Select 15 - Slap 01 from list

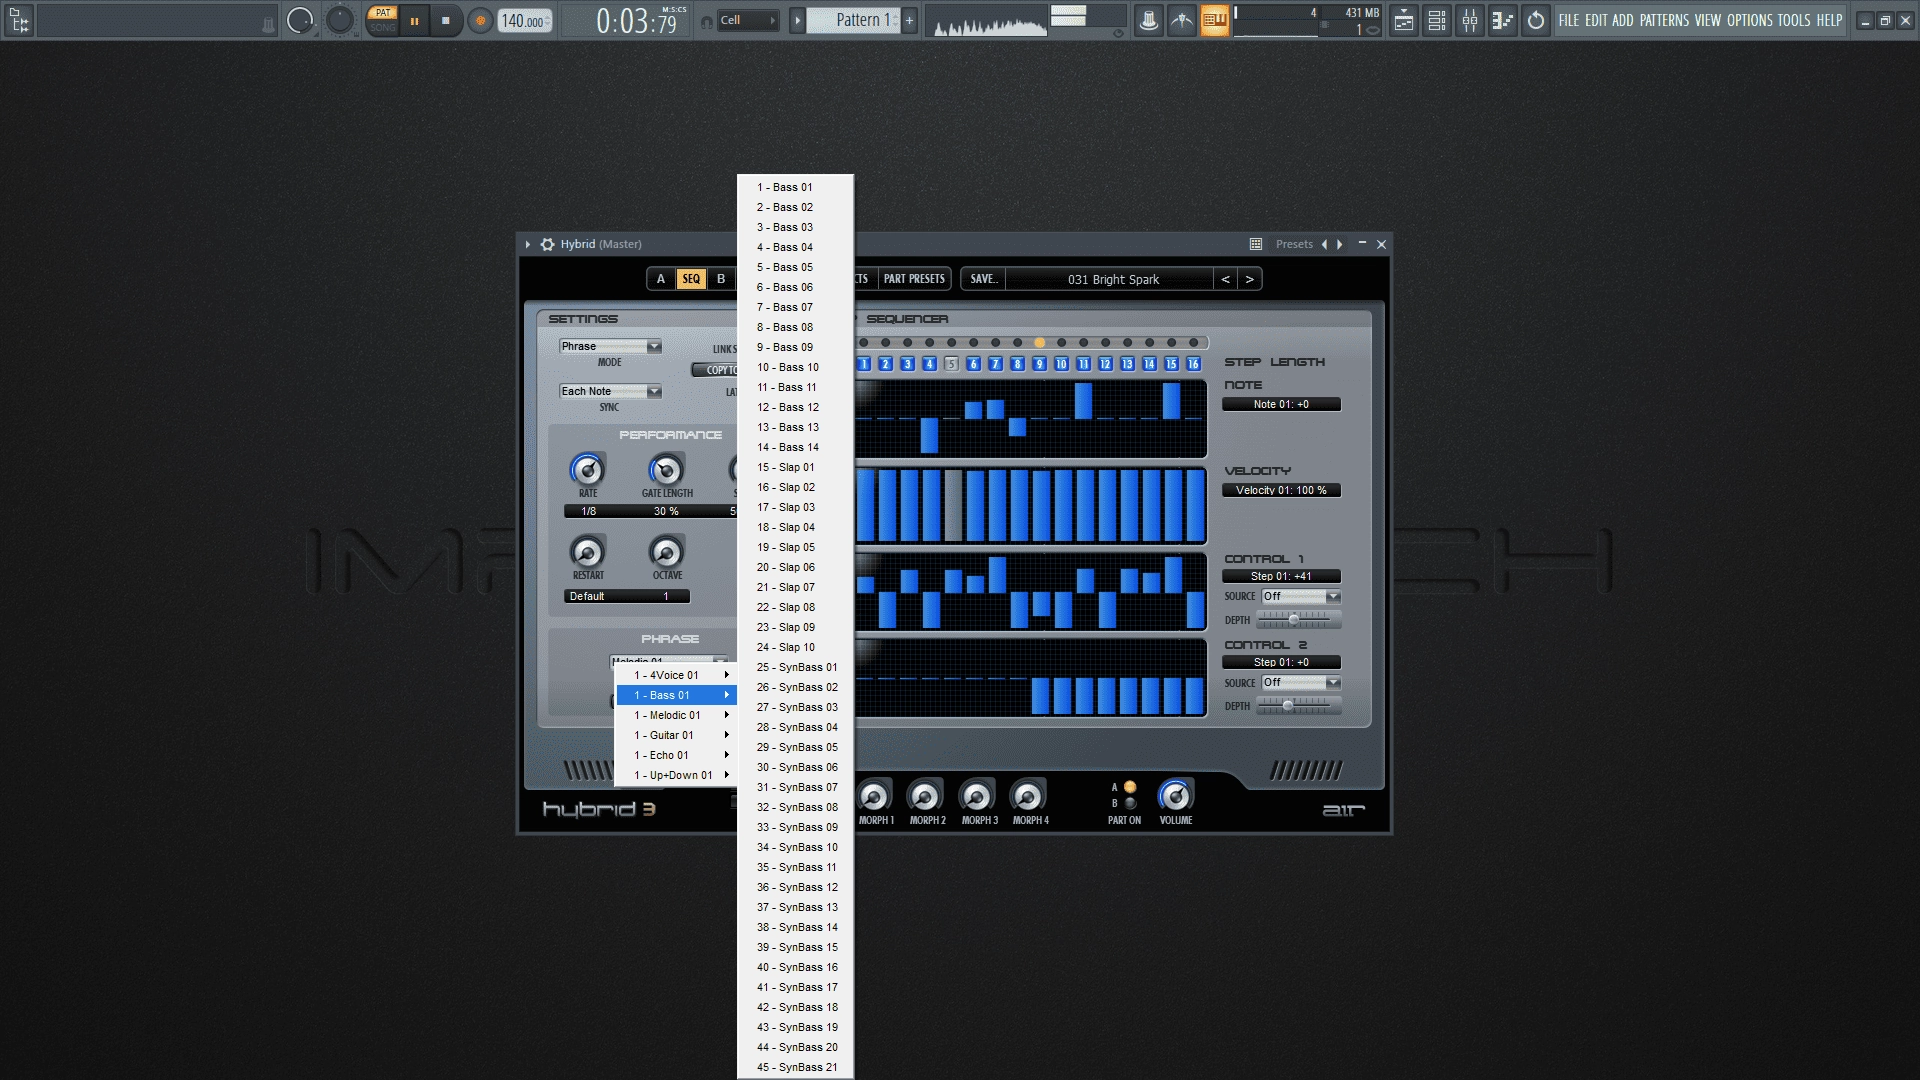point(795,467)
